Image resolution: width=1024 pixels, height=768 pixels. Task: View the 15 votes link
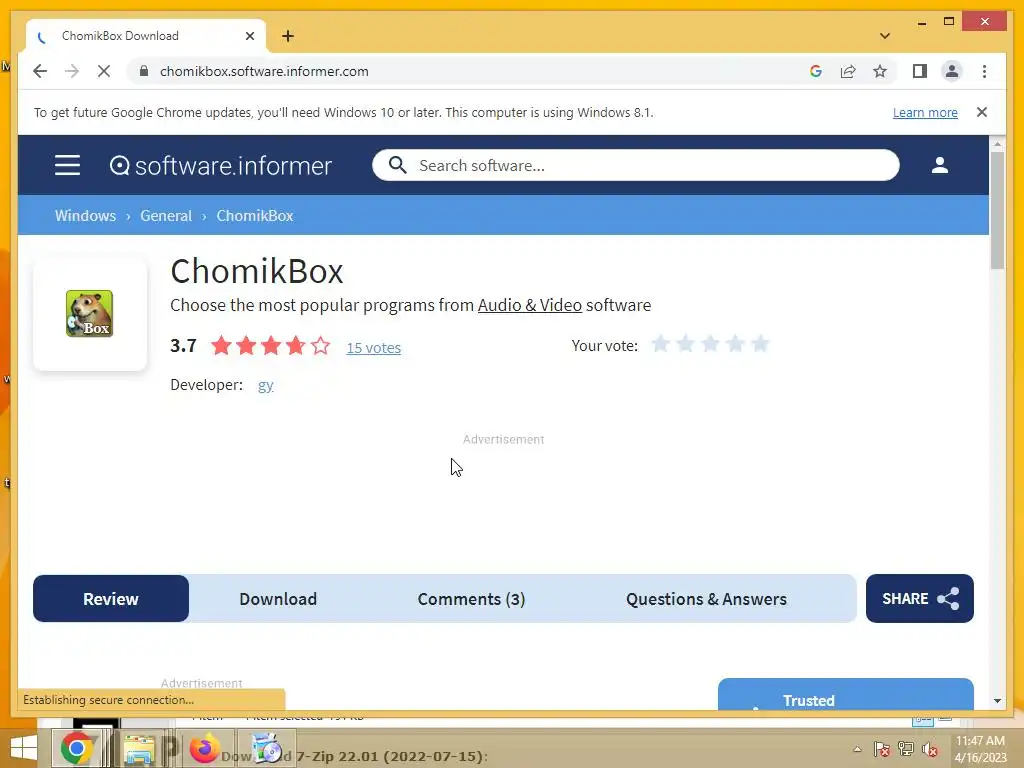[x=374, y=347]
